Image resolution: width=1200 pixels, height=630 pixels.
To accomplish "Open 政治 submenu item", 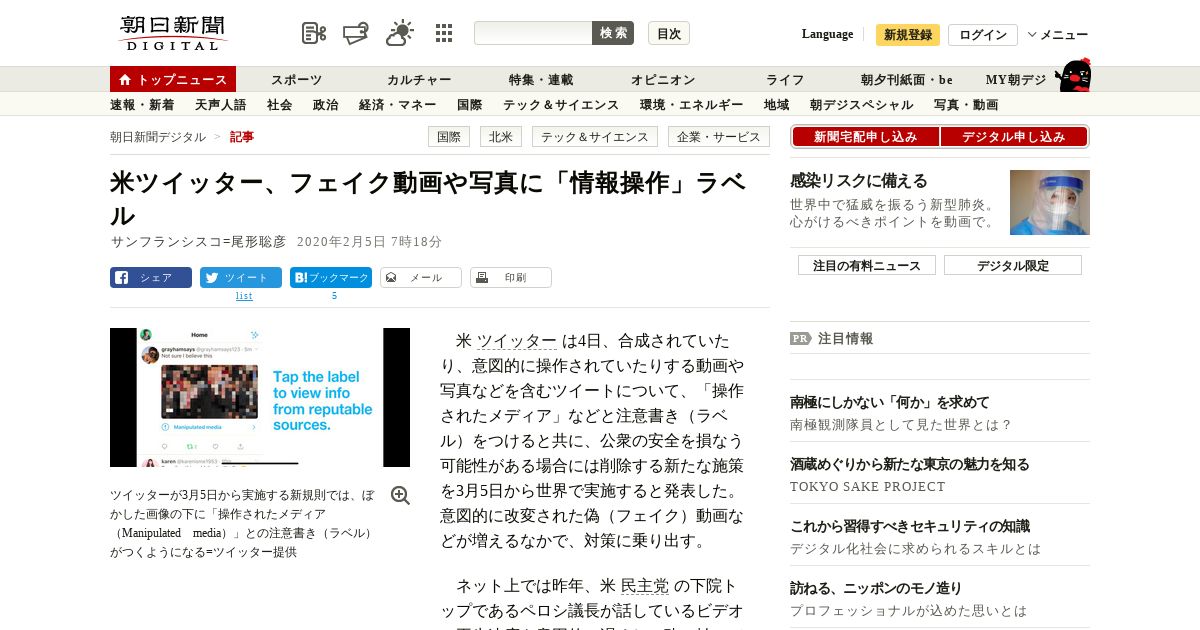I will tap(325, 104).
